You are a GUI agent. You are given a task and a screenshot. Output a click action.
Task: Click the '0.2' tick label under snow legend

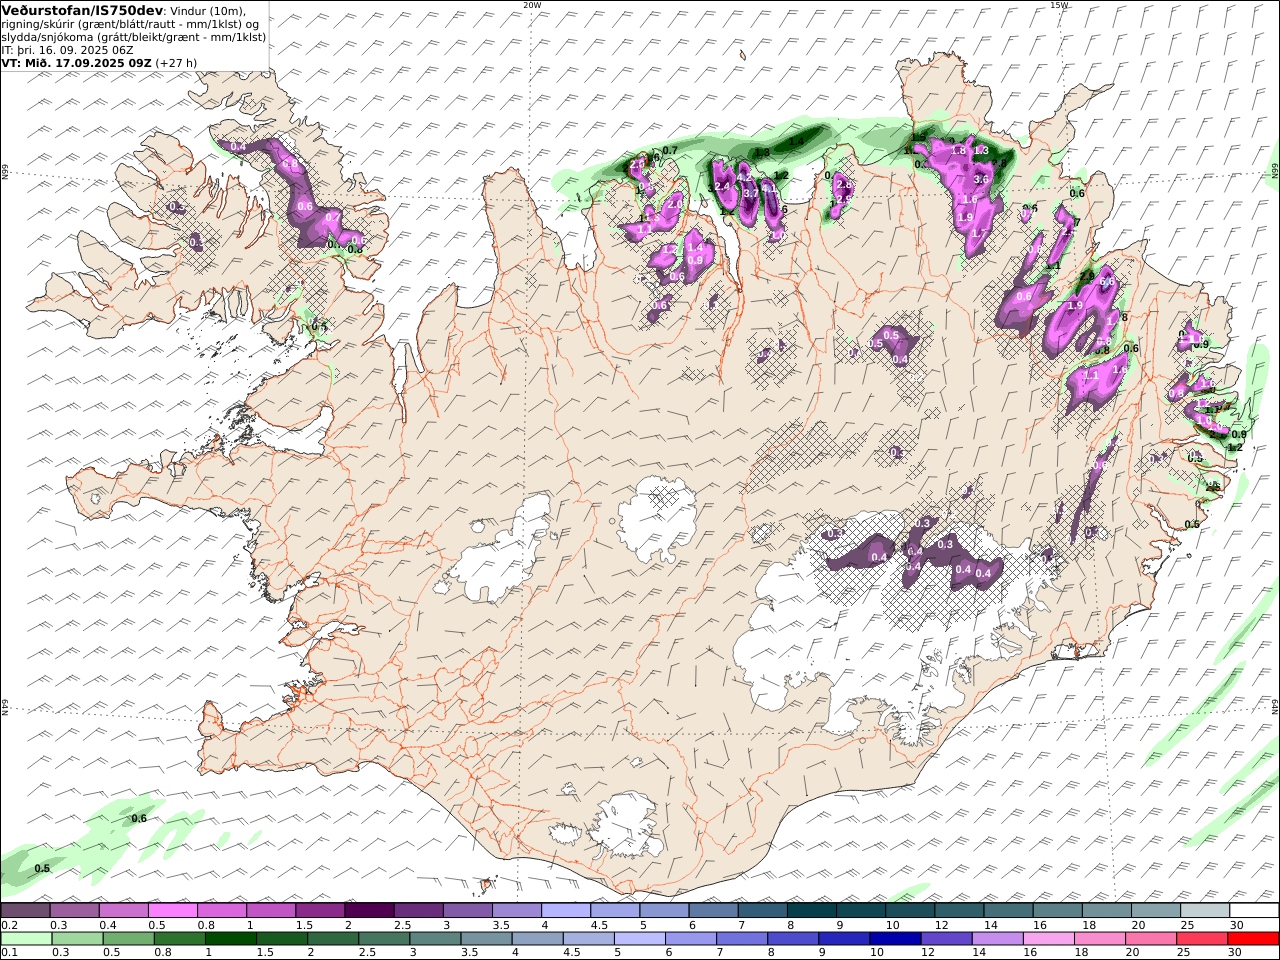tap(8, 925)
